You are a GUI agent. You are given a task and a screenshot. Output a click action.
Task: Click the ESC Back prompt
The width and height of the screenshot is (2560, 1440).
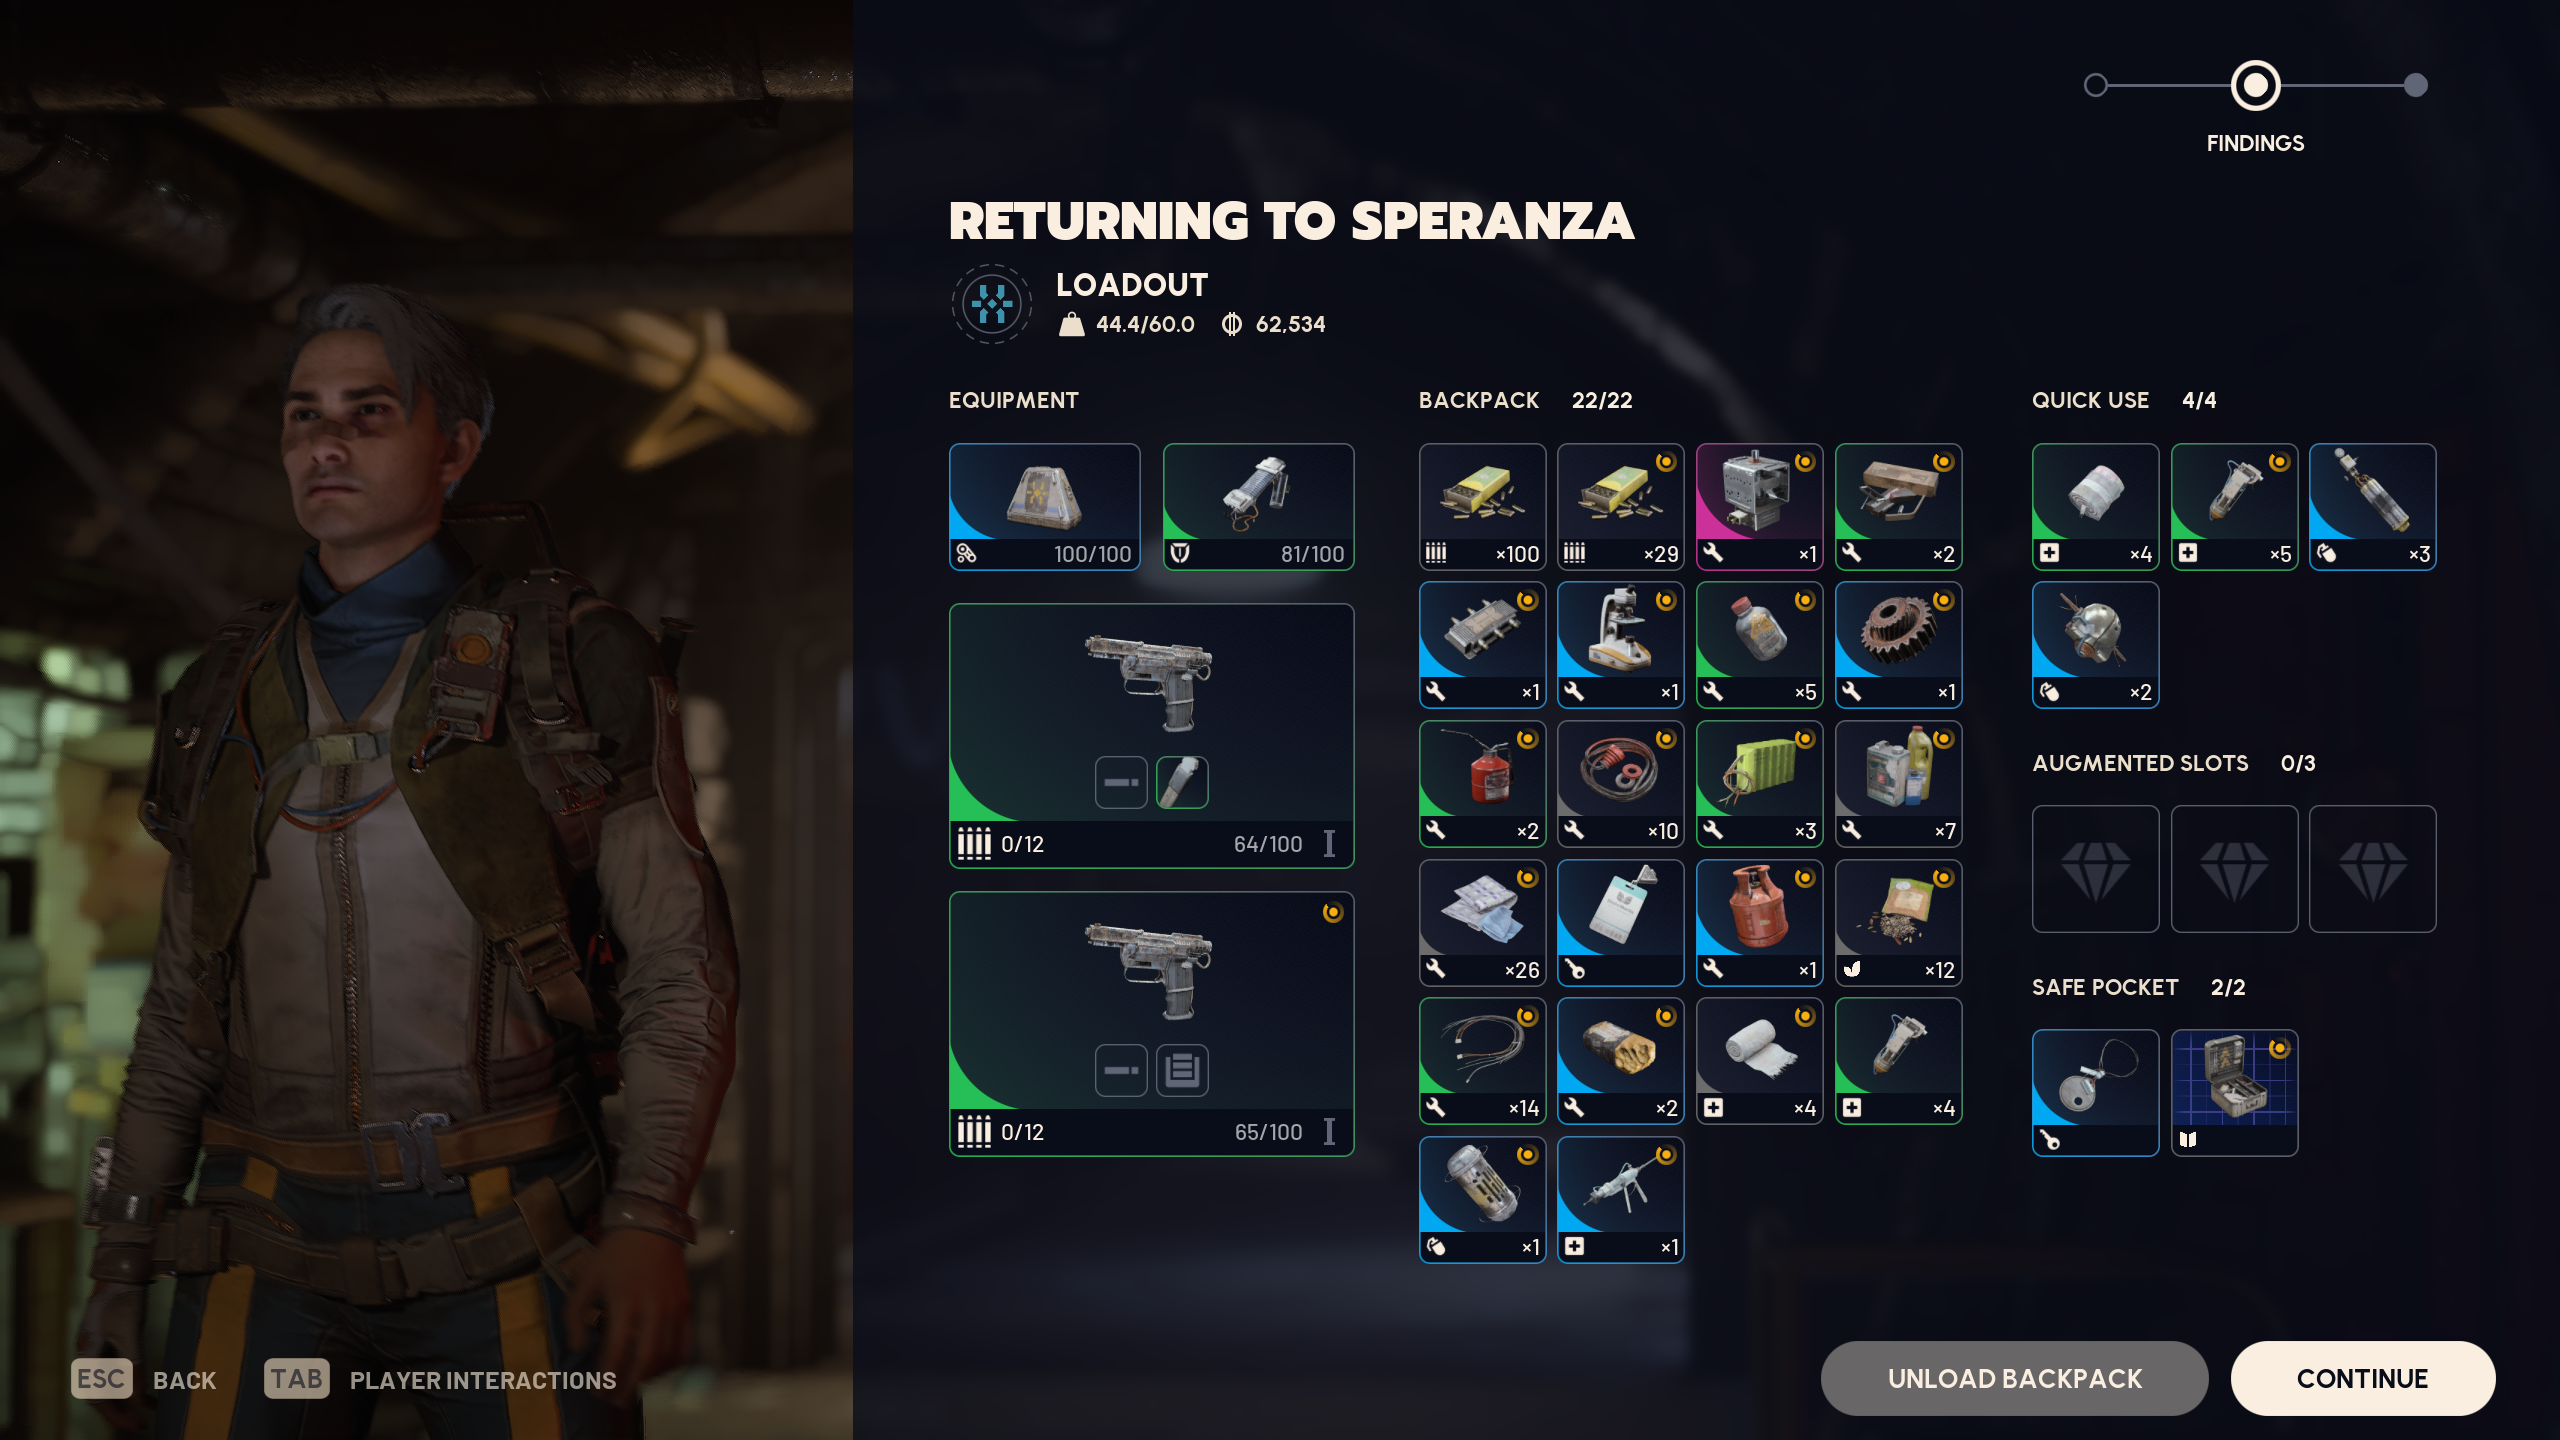(x=144, y=1379)
